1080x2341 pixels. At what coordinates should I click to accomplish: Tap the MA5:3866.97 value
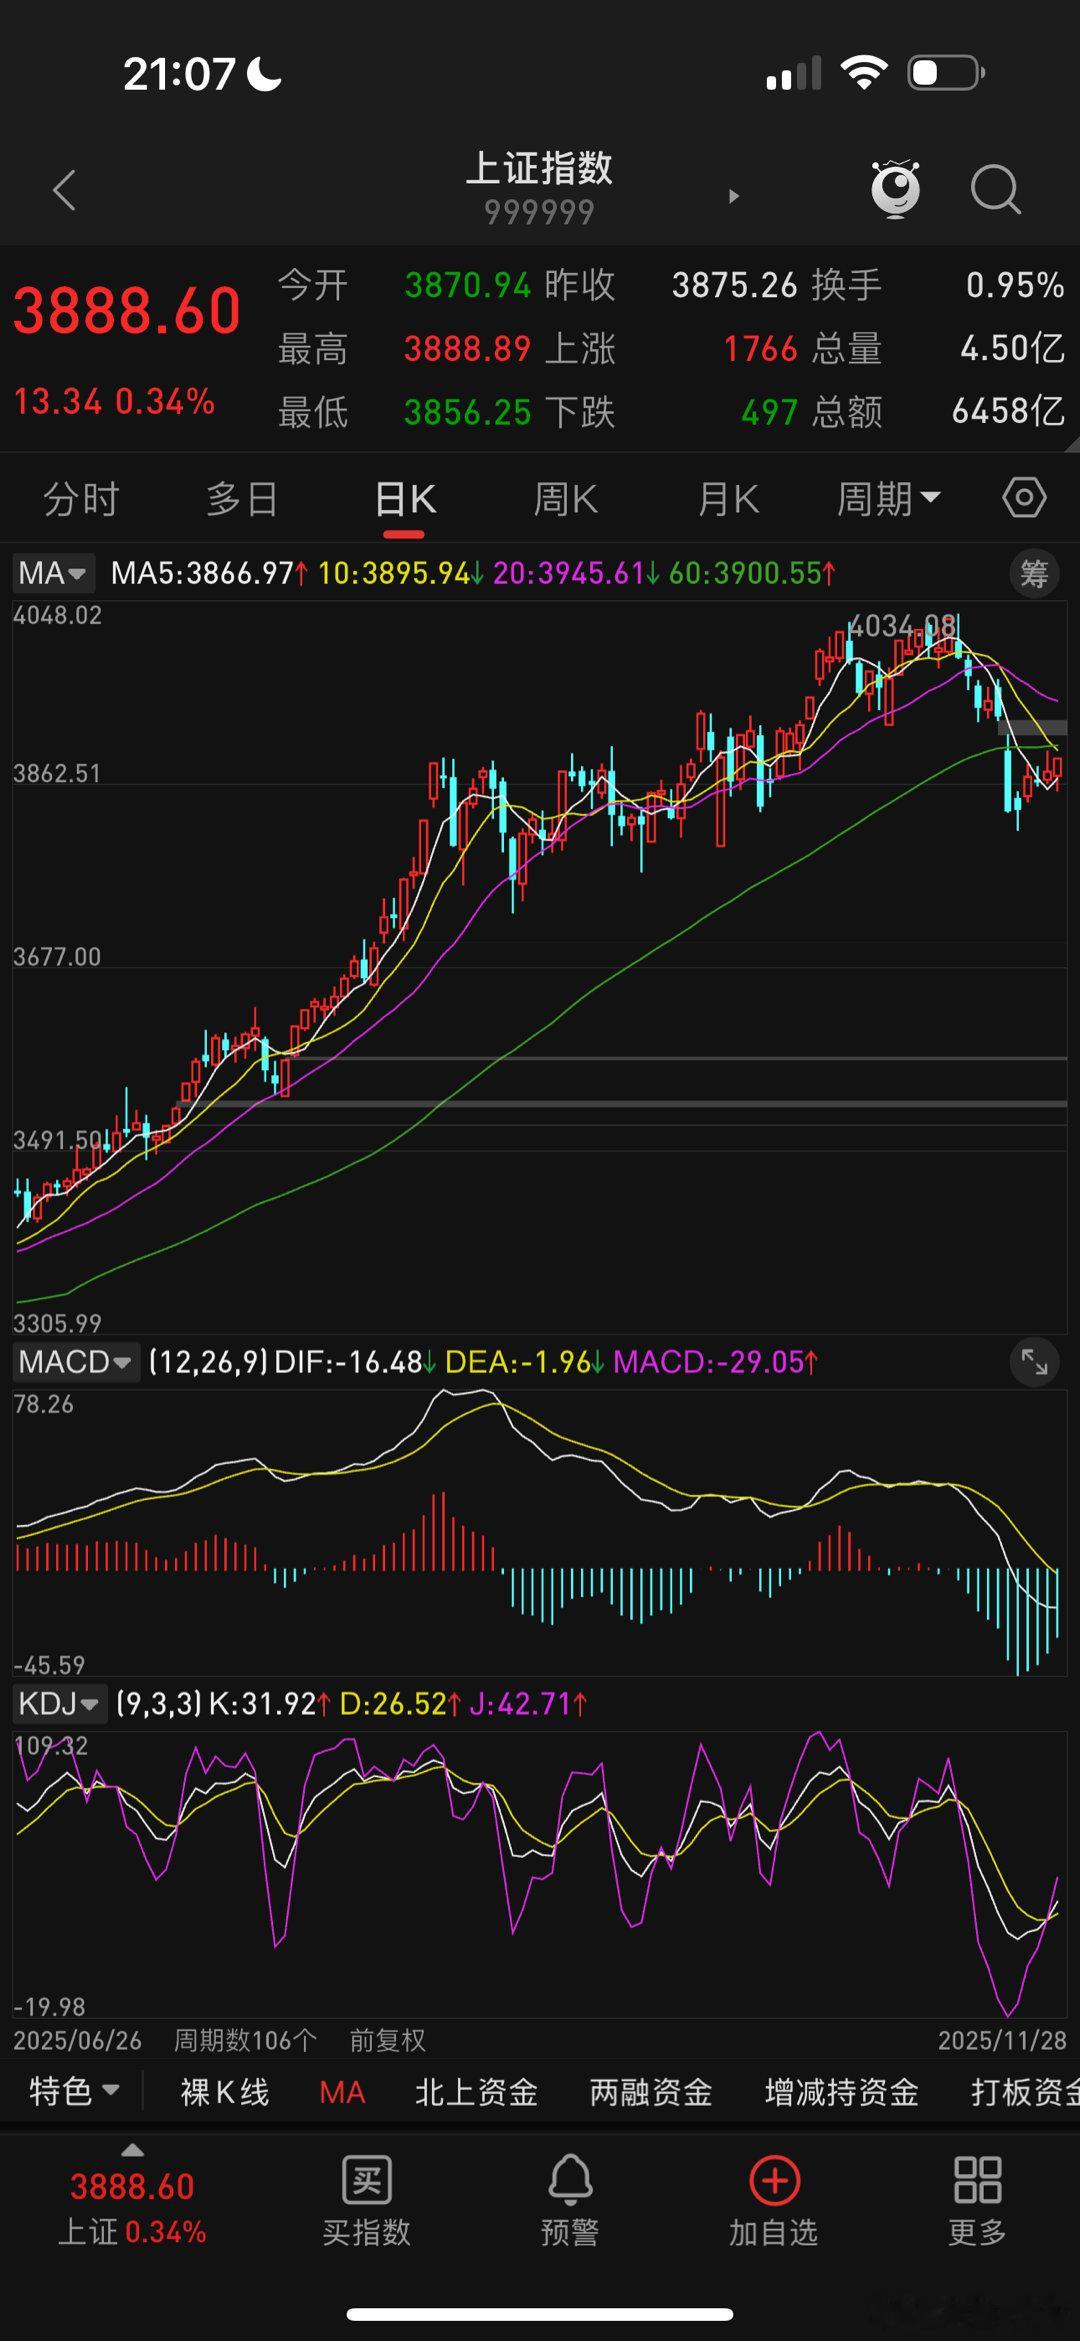(x=208, y=573)
